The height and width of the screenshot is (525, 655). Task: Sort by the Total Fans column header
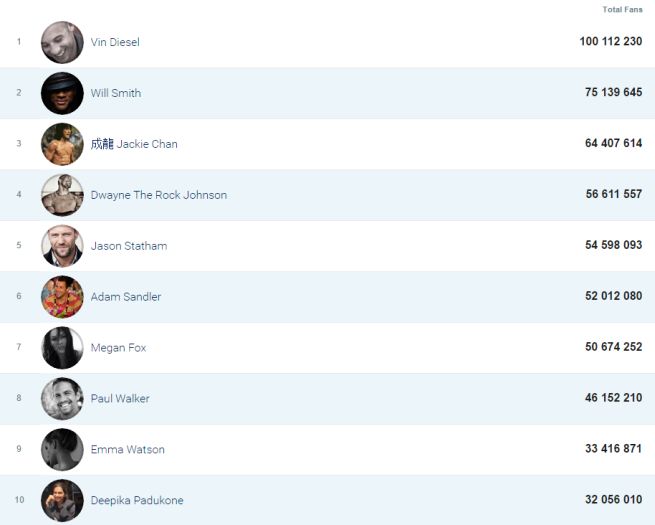pyautogui.click(x=622, y=10)
